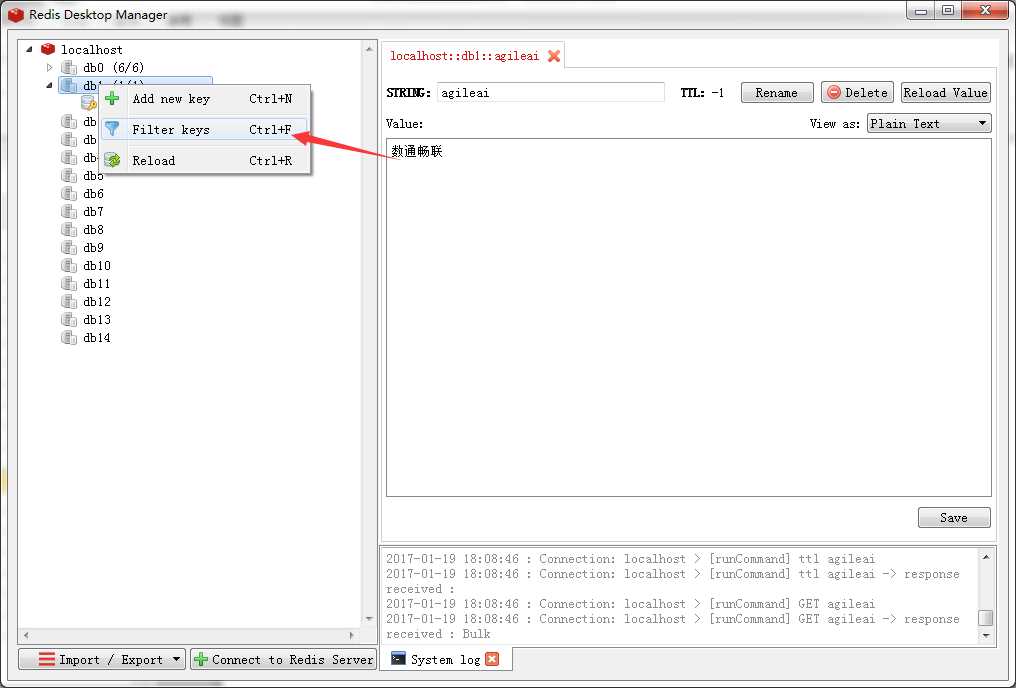Click the db7 database icon

point(69,212)
